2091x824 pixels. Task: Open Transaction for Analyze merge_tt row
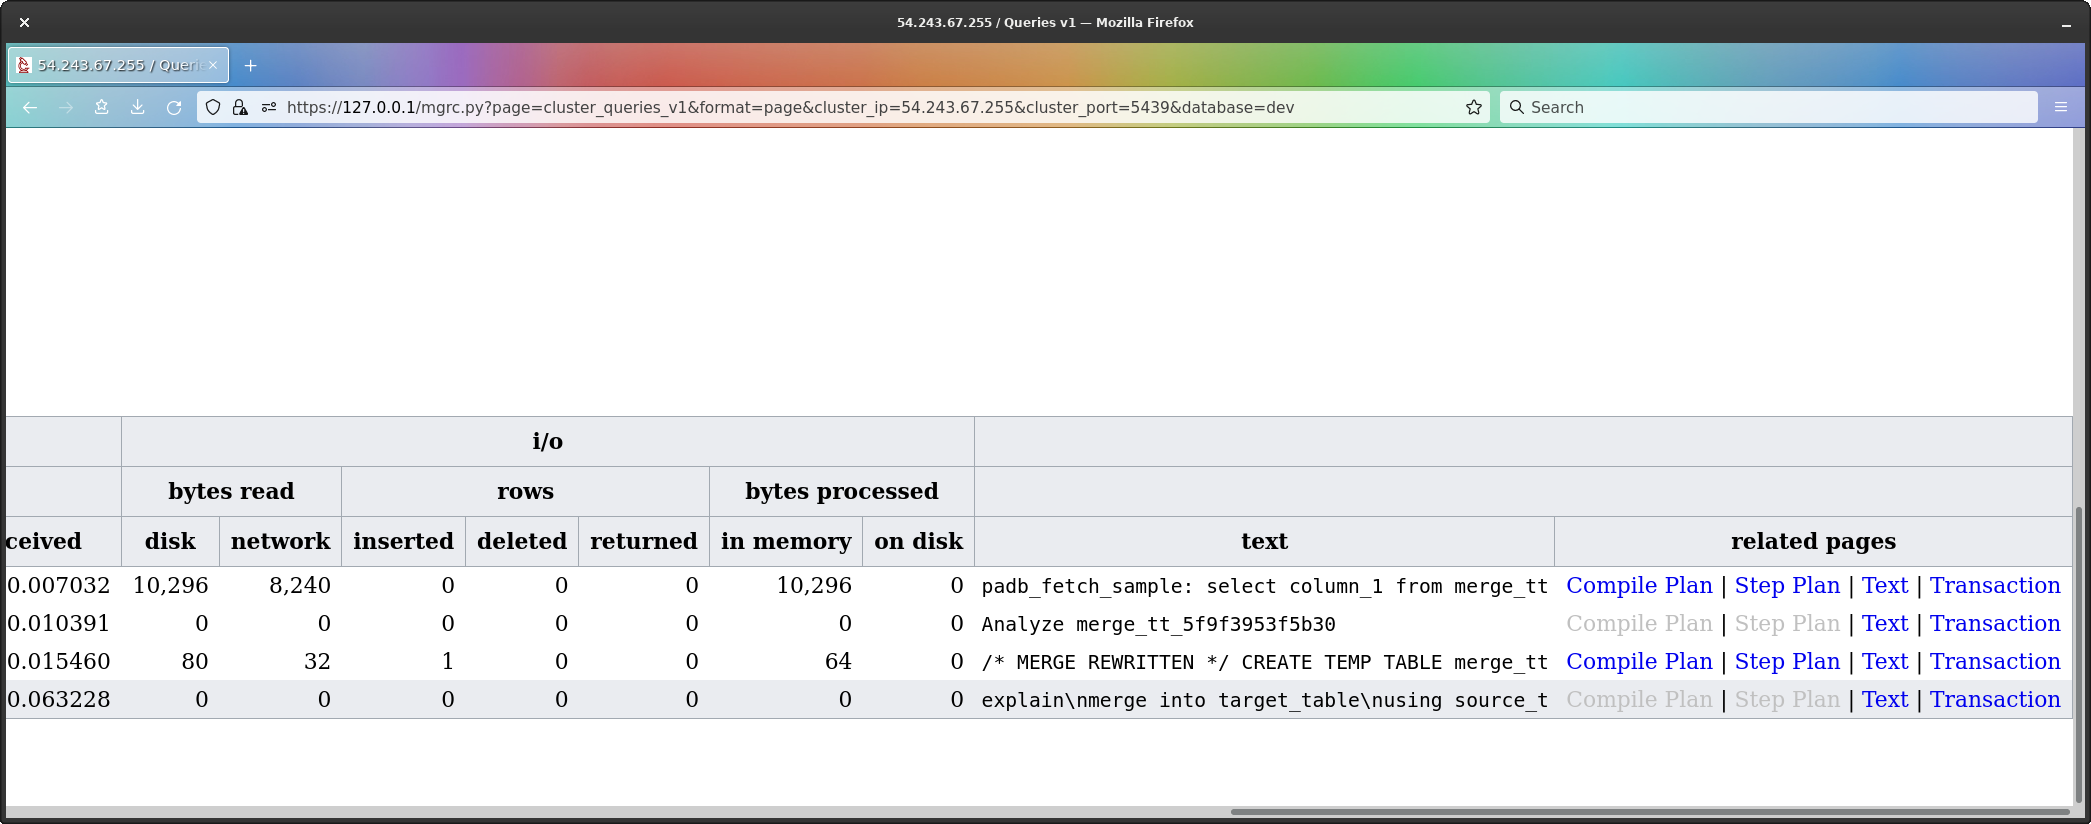tap(1995, 624)
